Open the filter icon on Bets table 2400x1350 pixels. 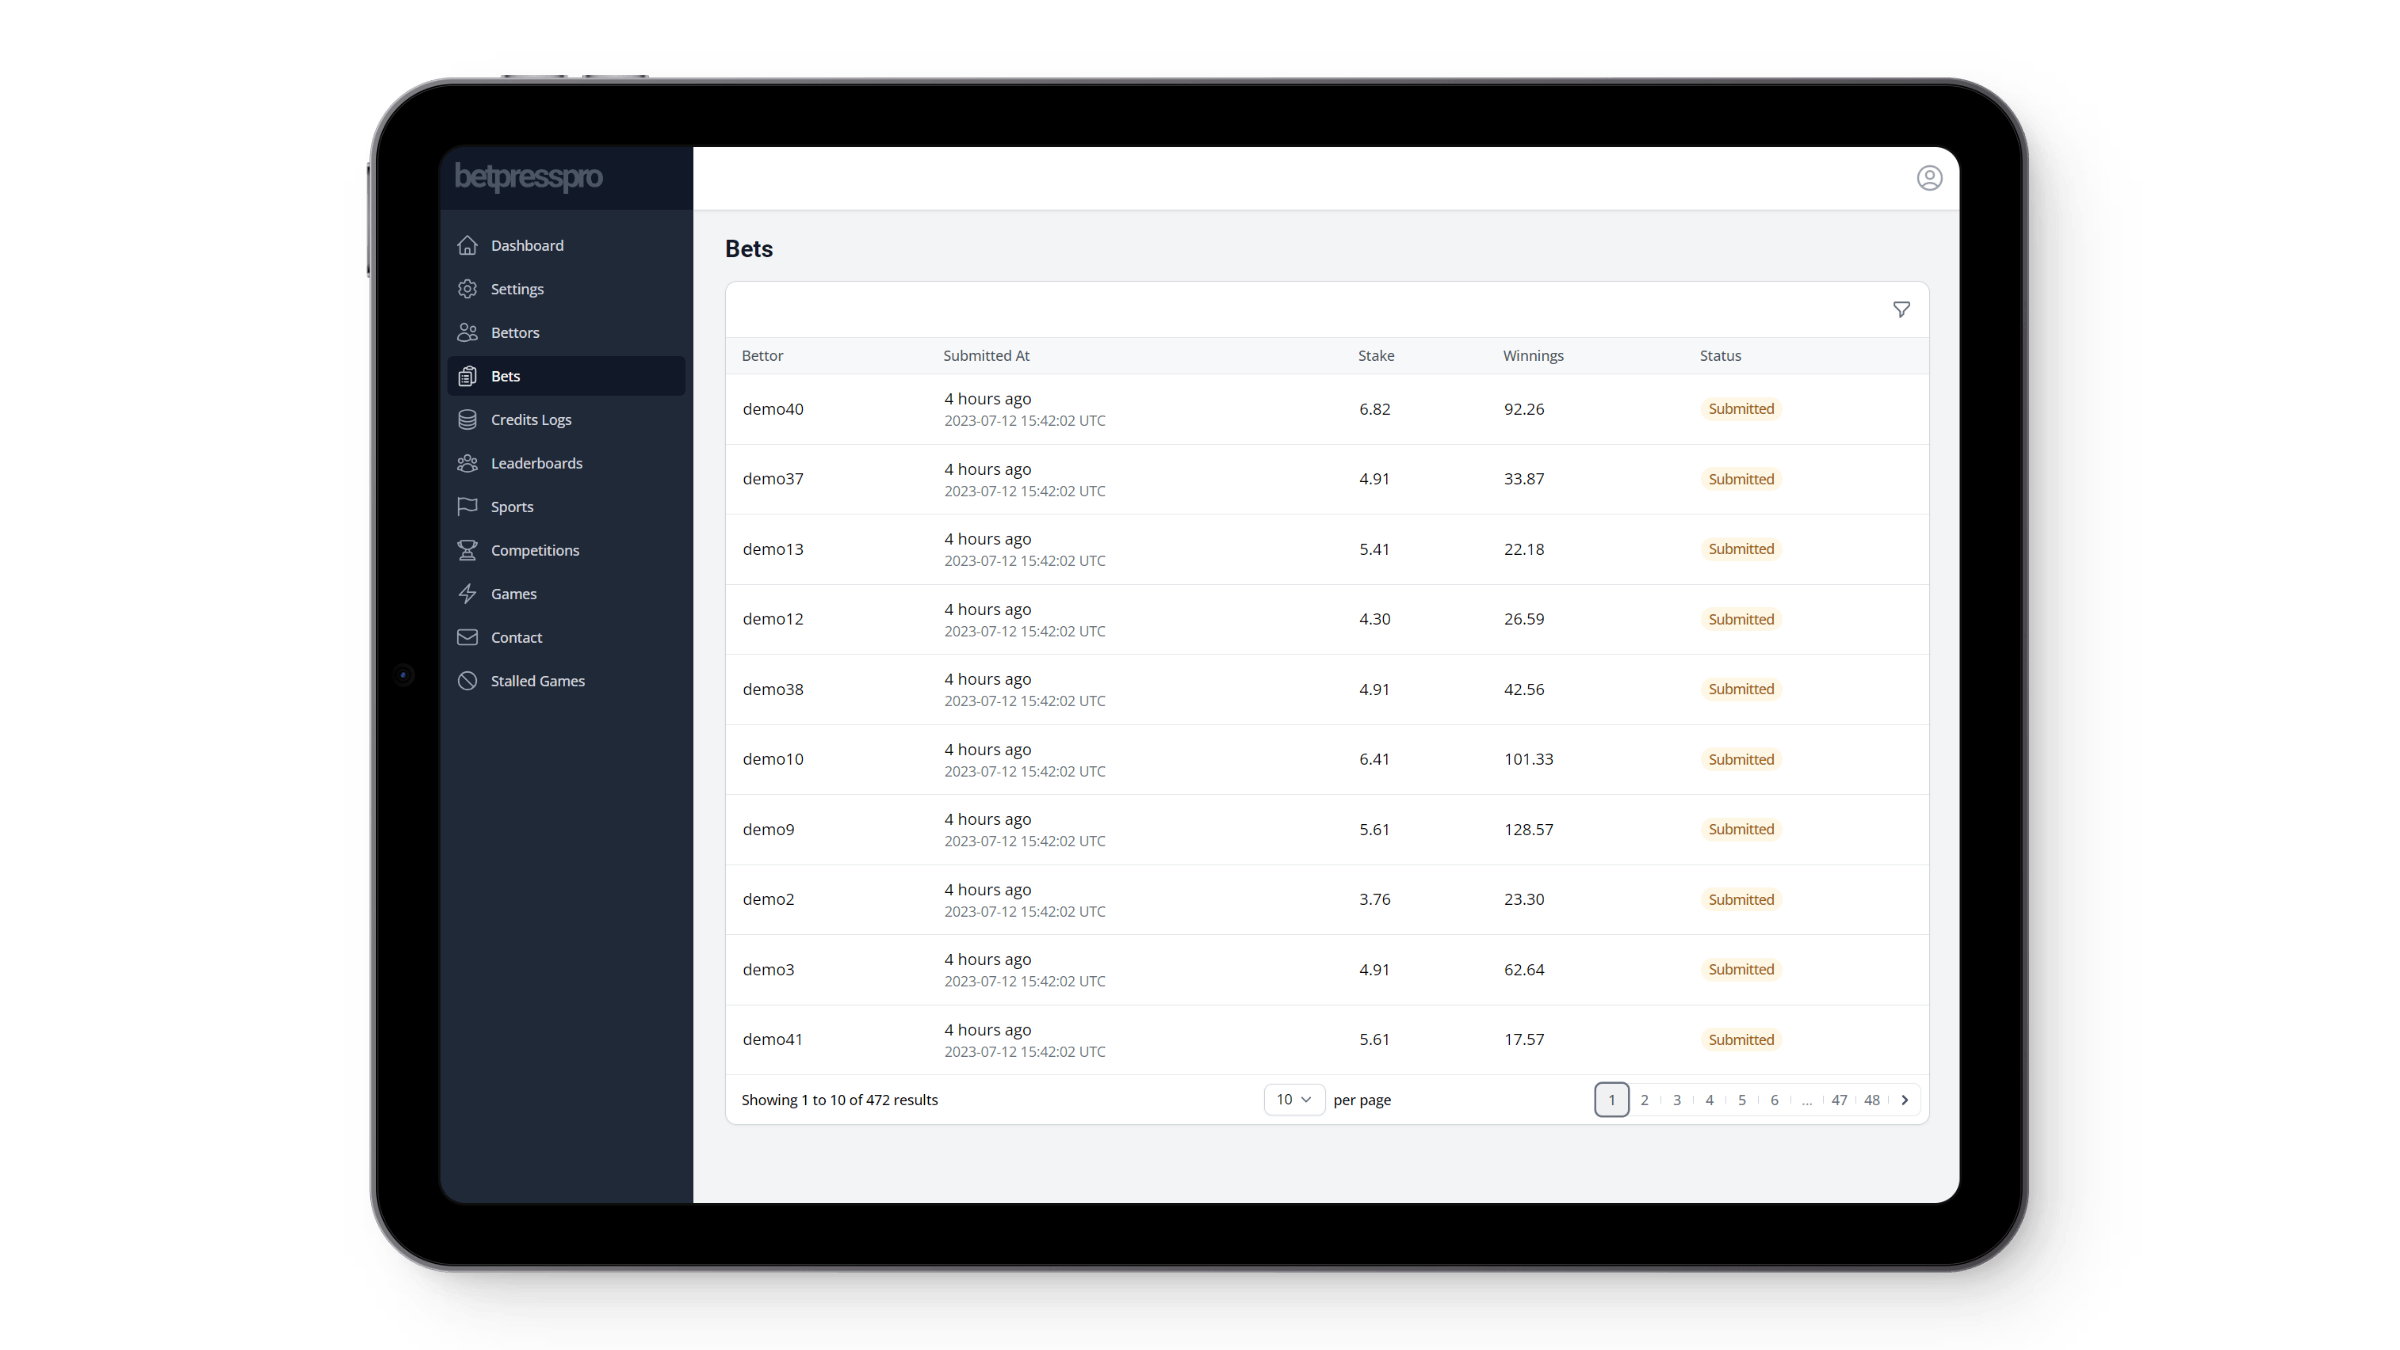[x=1902, y=310]
